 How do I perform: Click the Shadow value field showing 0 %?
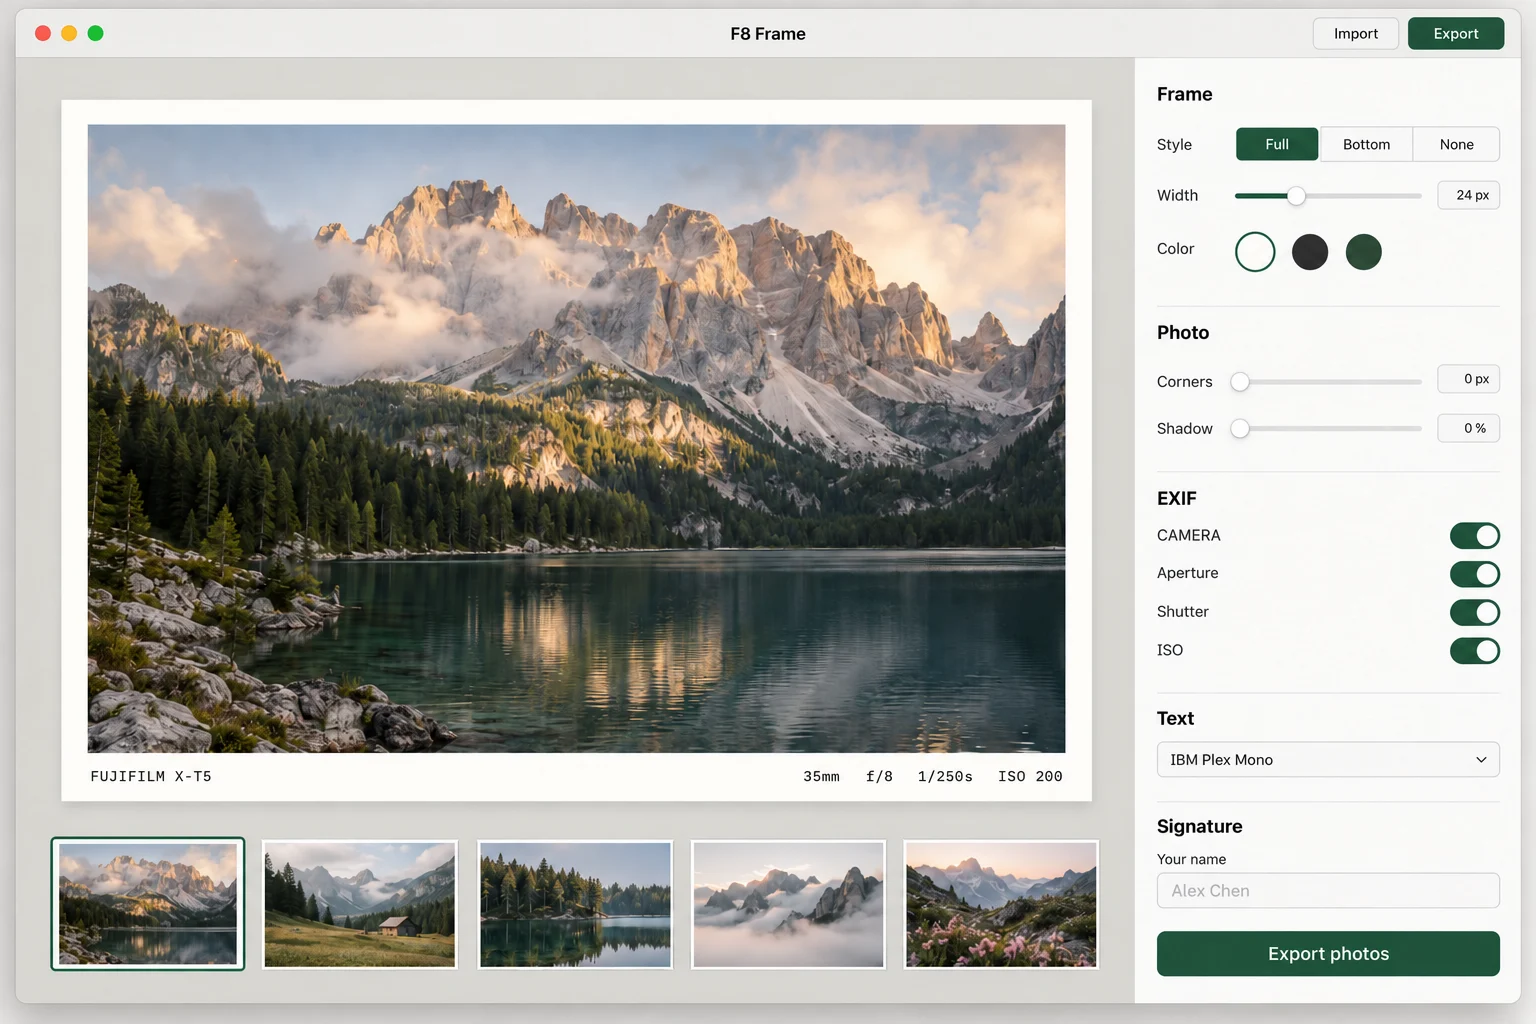tap(1468, 428)
